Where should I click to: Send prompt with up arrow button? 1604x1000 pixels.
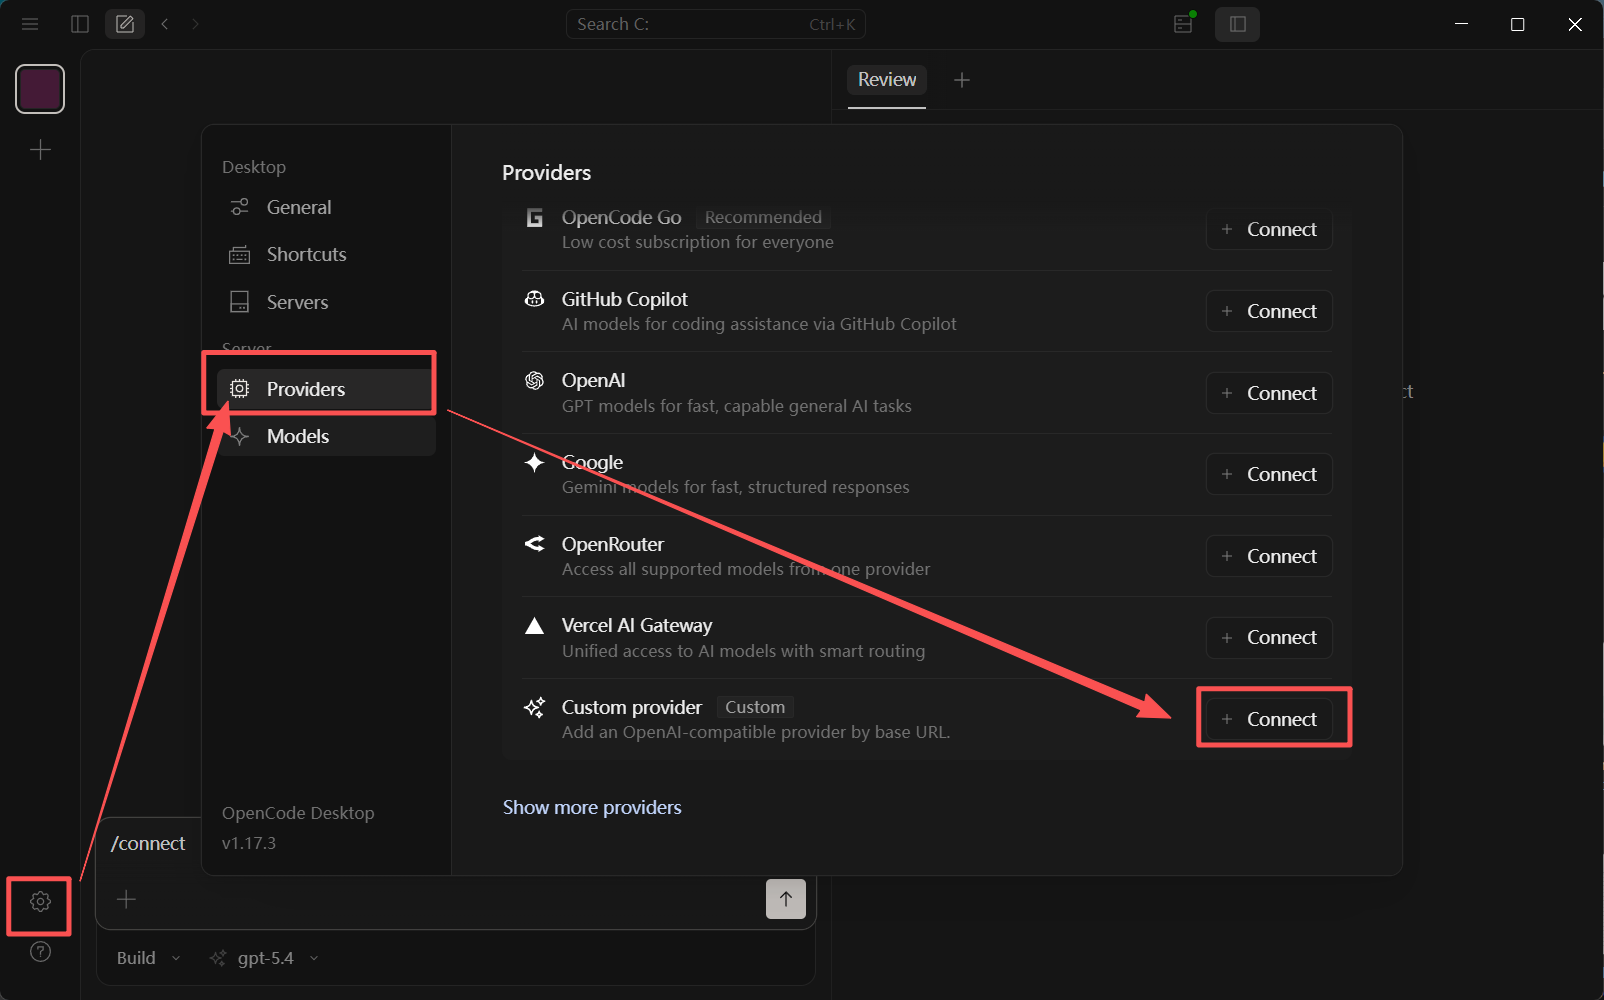click(786, 899)
